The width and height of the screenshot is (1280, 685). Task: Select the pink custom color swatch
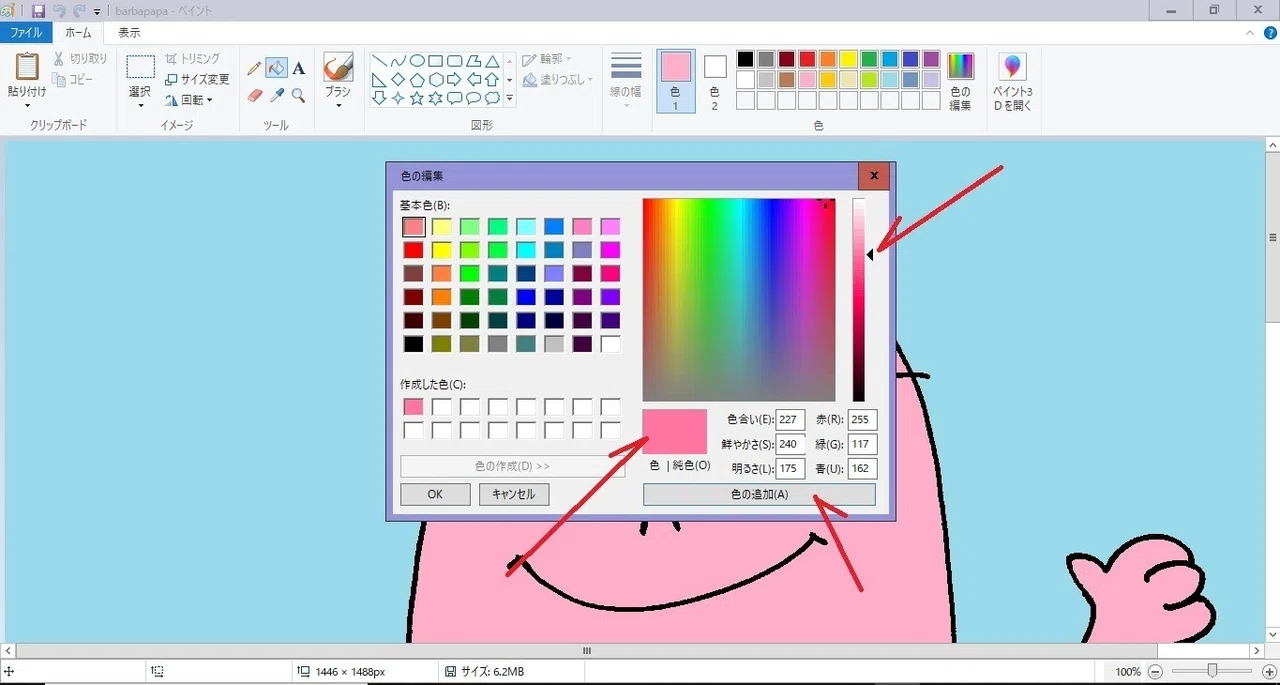pyautogui.click(x=414, y=407)
